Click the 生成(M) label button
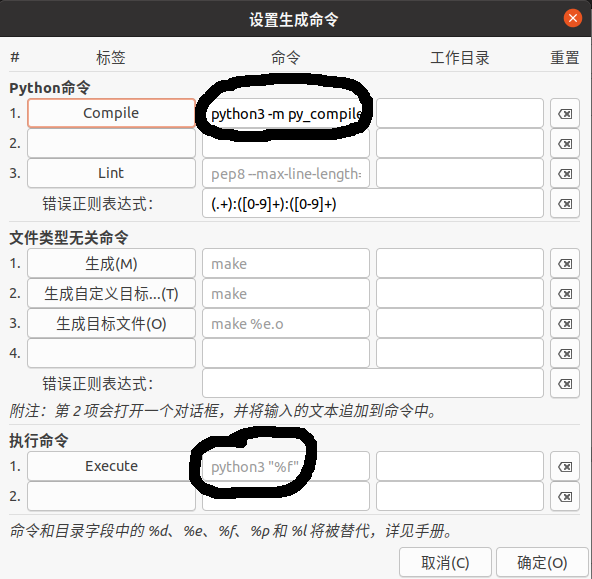592x579 pixels. (x=111, y=263)
